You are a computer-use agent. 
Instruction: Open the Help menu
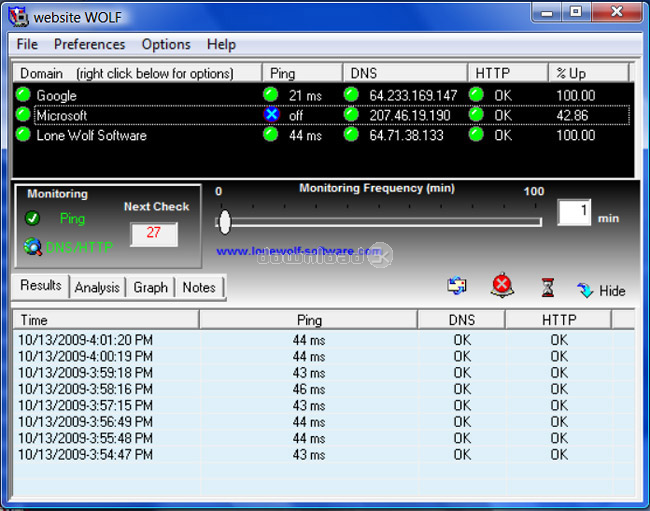point(221,44)
